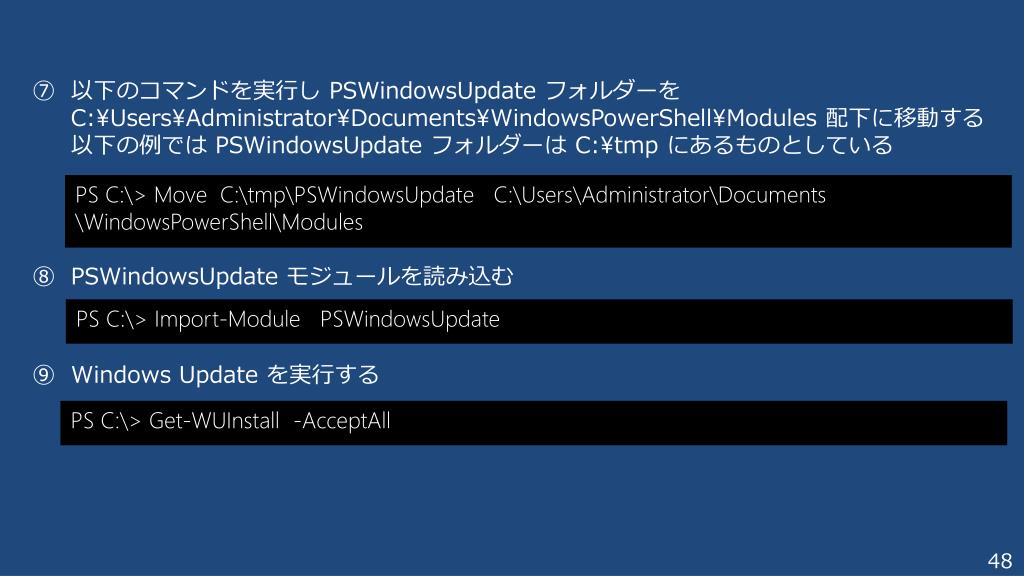This screenshot has height=576, width=1024.
Task: Click the Modules folder path line
Action: coord(526,118)
